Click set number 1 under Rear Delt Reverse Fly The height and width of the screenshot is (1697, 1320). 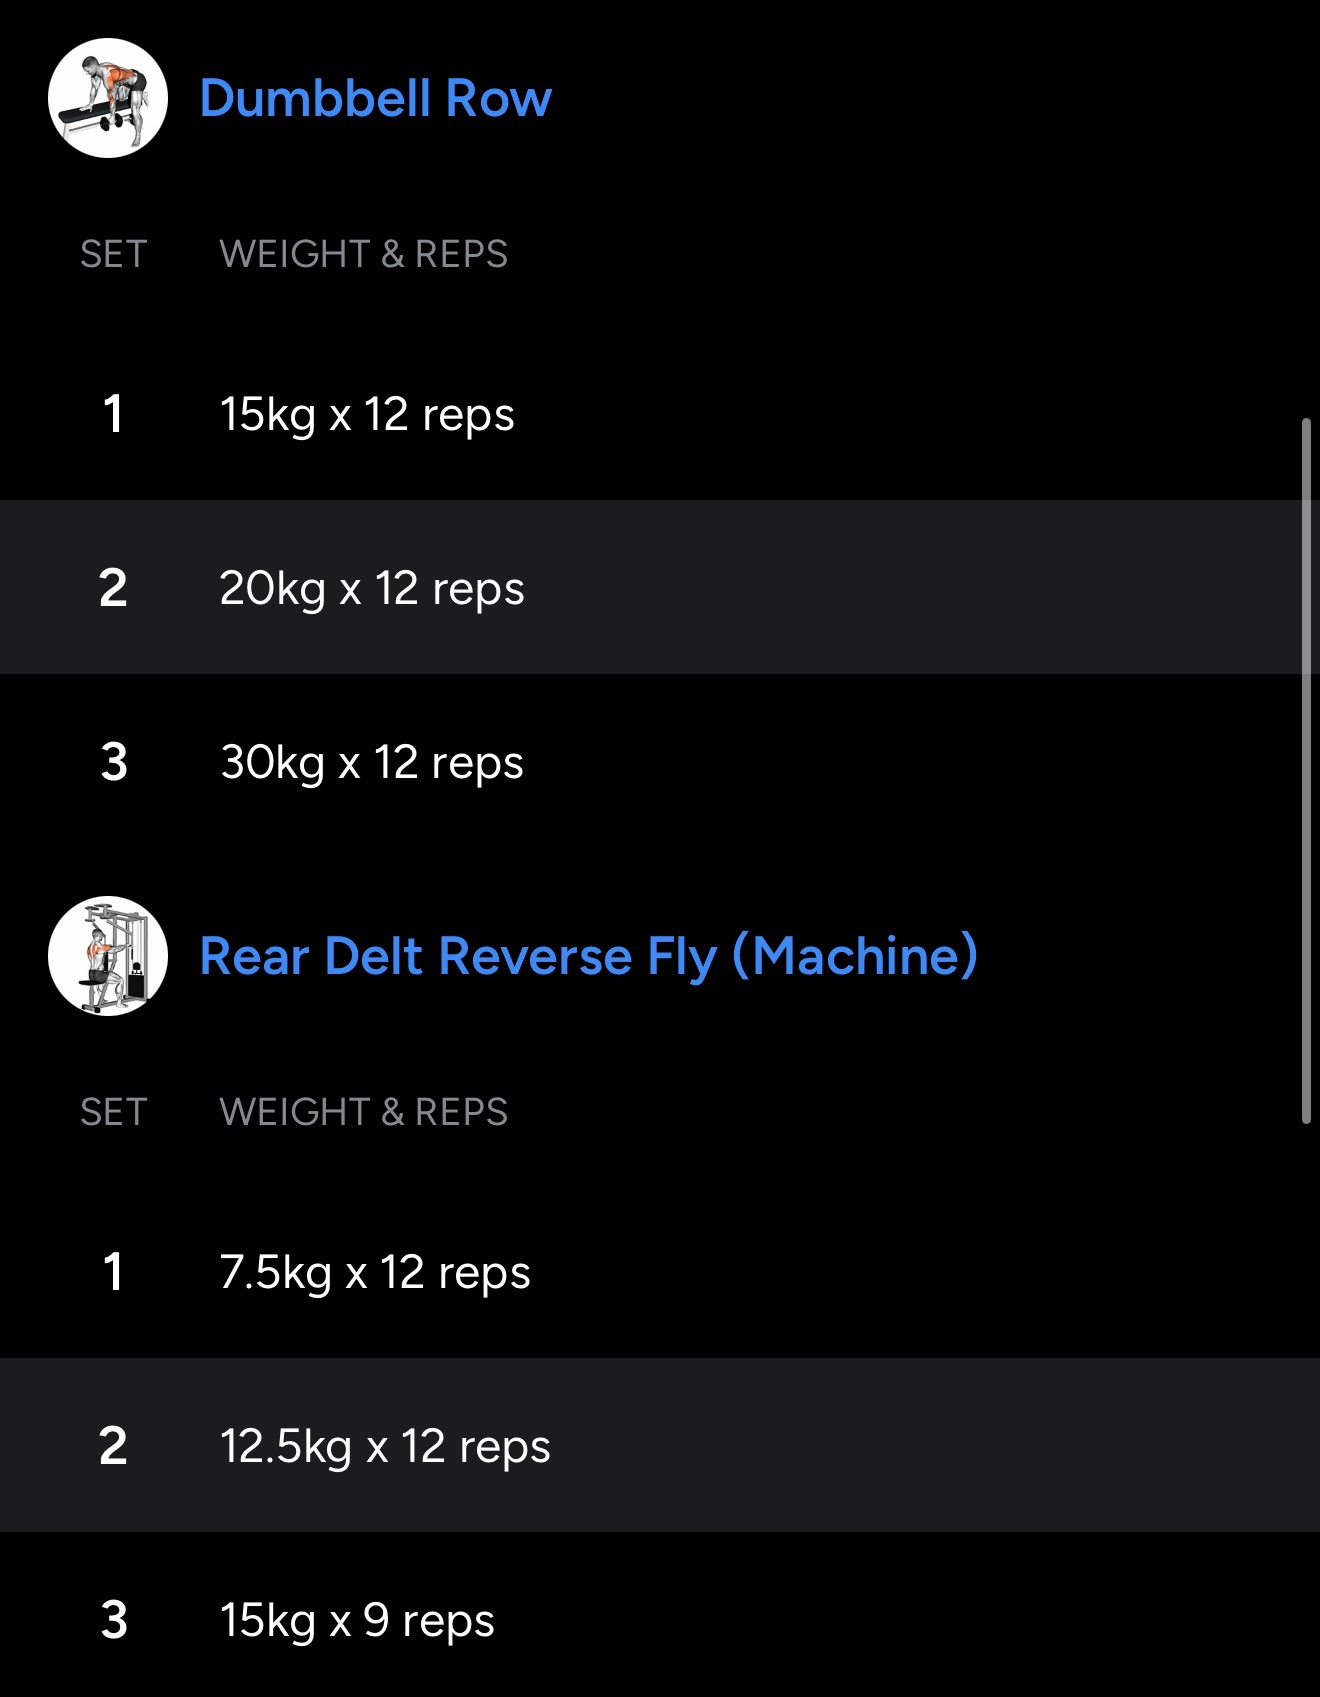pos(114,1272)
